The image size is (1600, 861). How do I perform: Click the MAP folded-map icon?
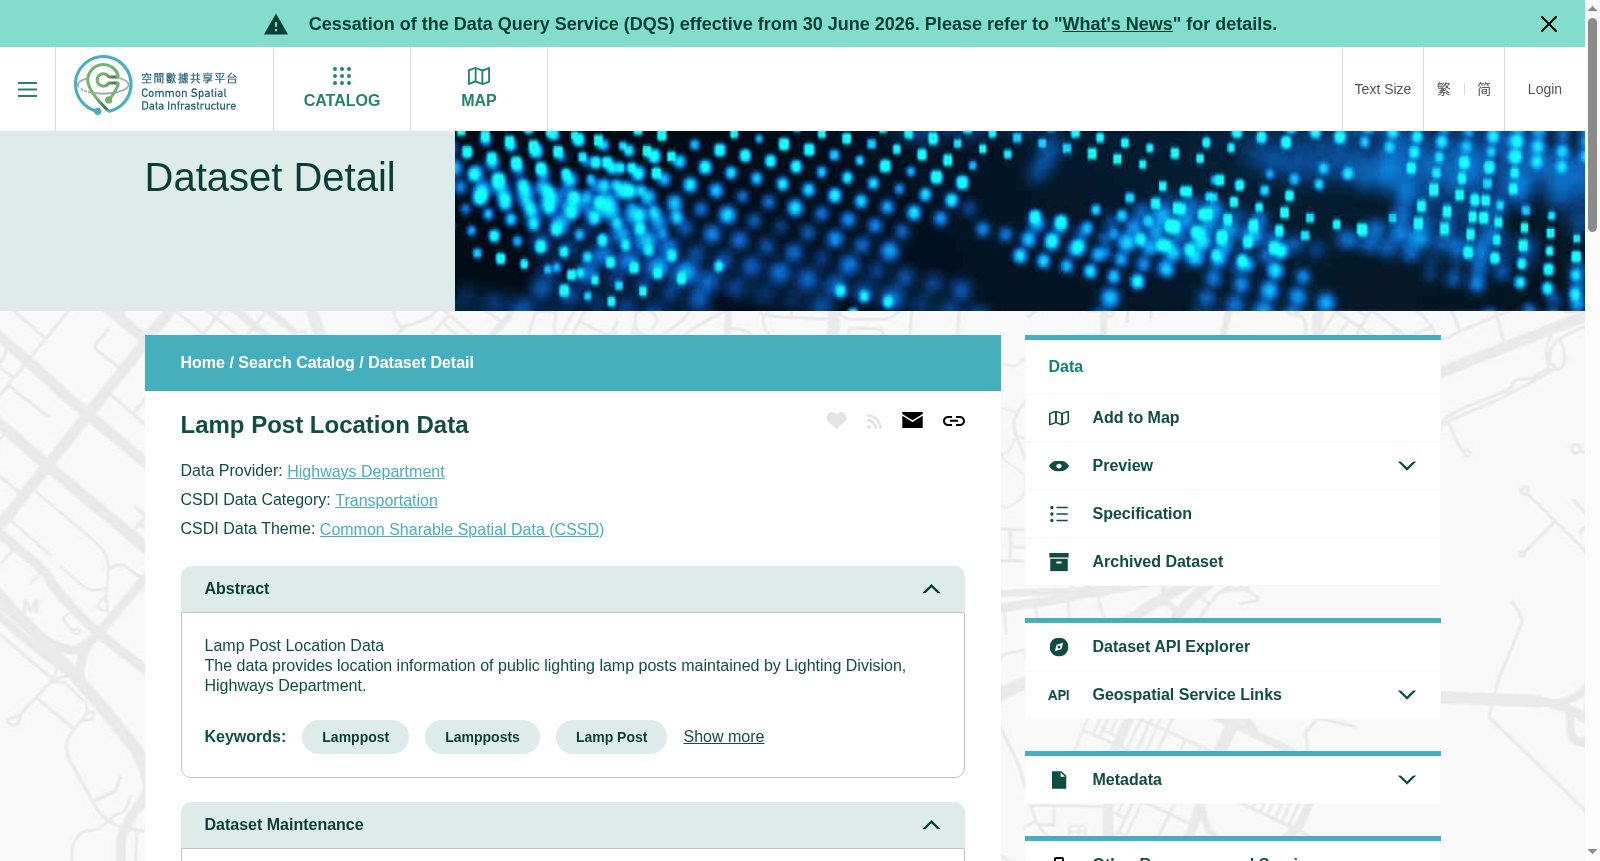[479, 76]
